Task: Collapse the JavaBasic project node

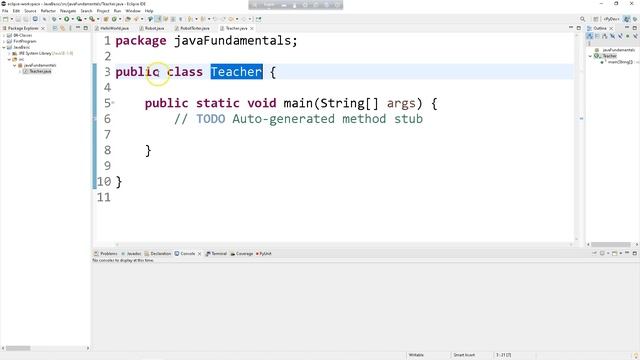Action: pyautogui.click(x=4, y=47)
